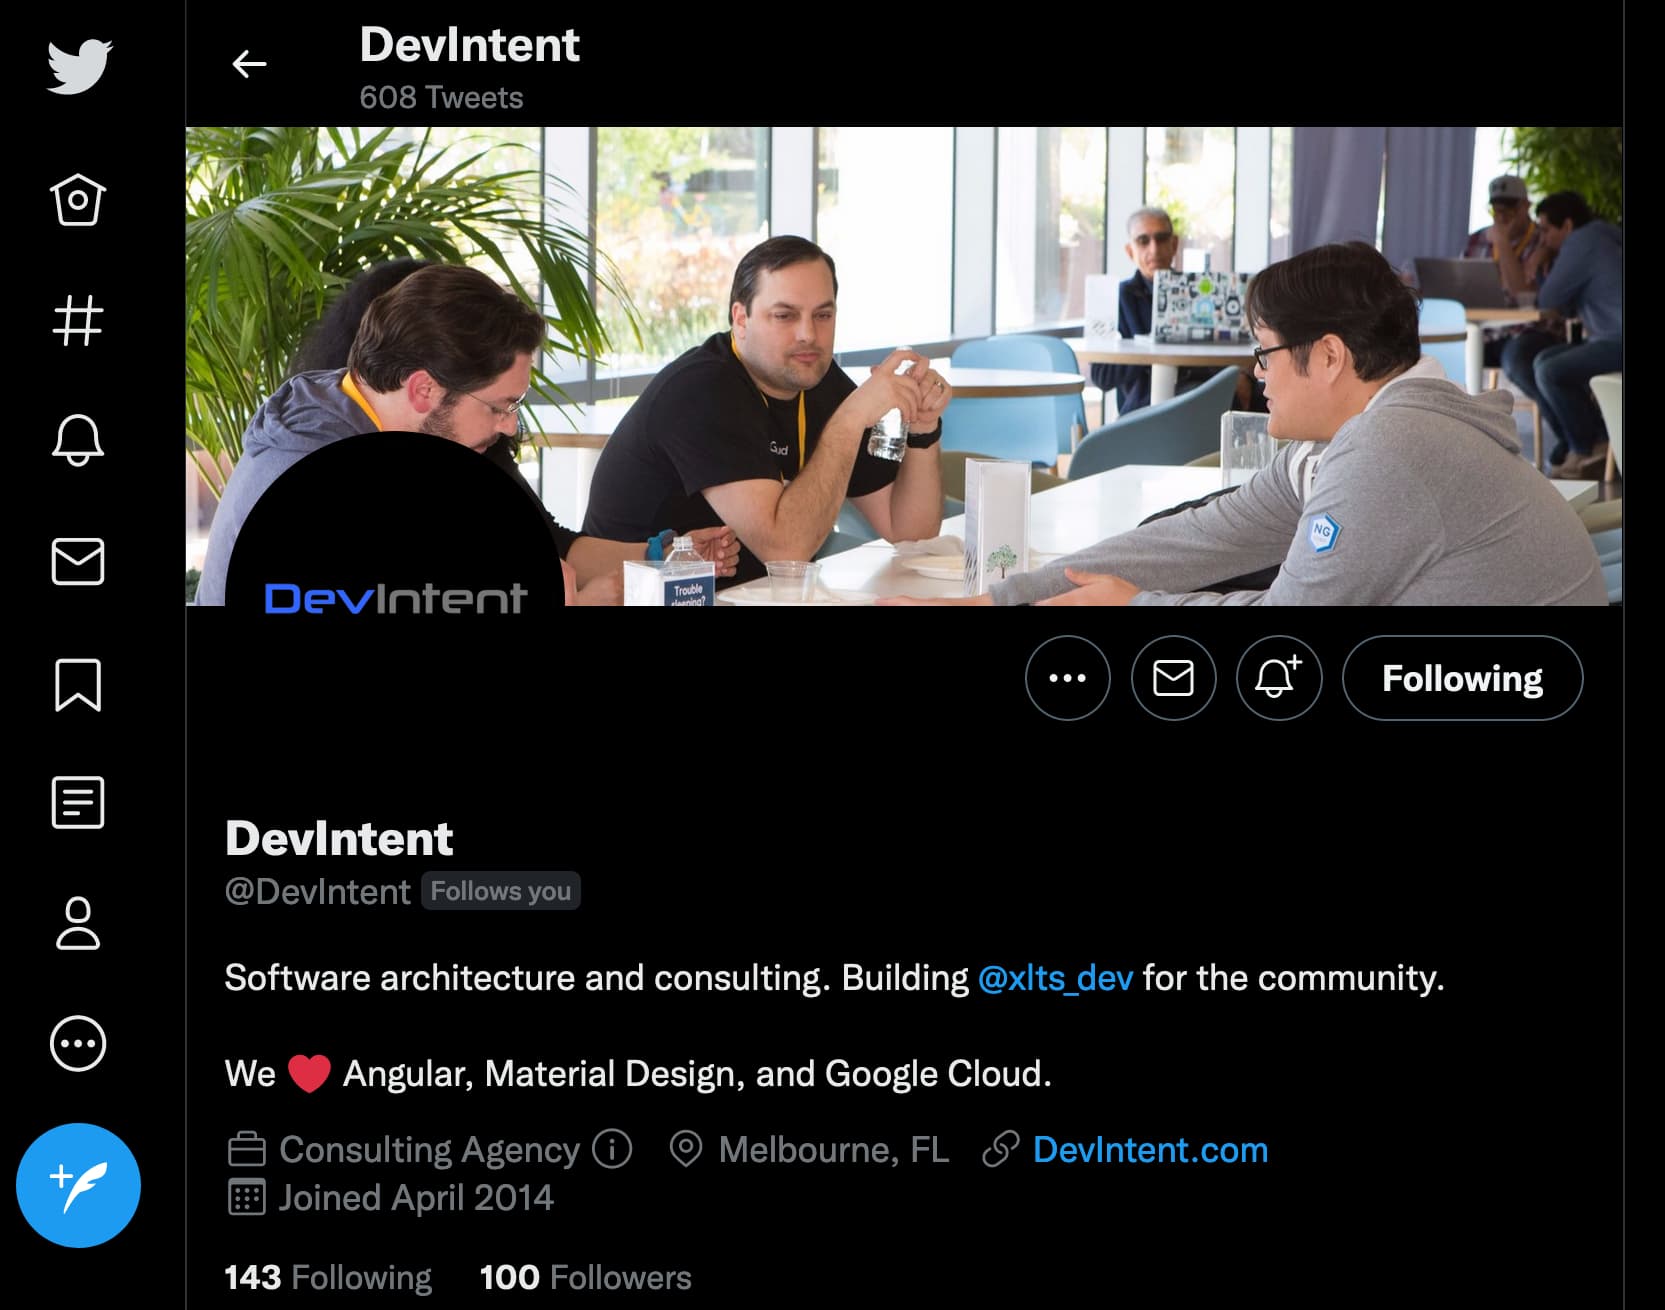
Task: Expand the sidebar More options circle
Action: [78, 1044]
